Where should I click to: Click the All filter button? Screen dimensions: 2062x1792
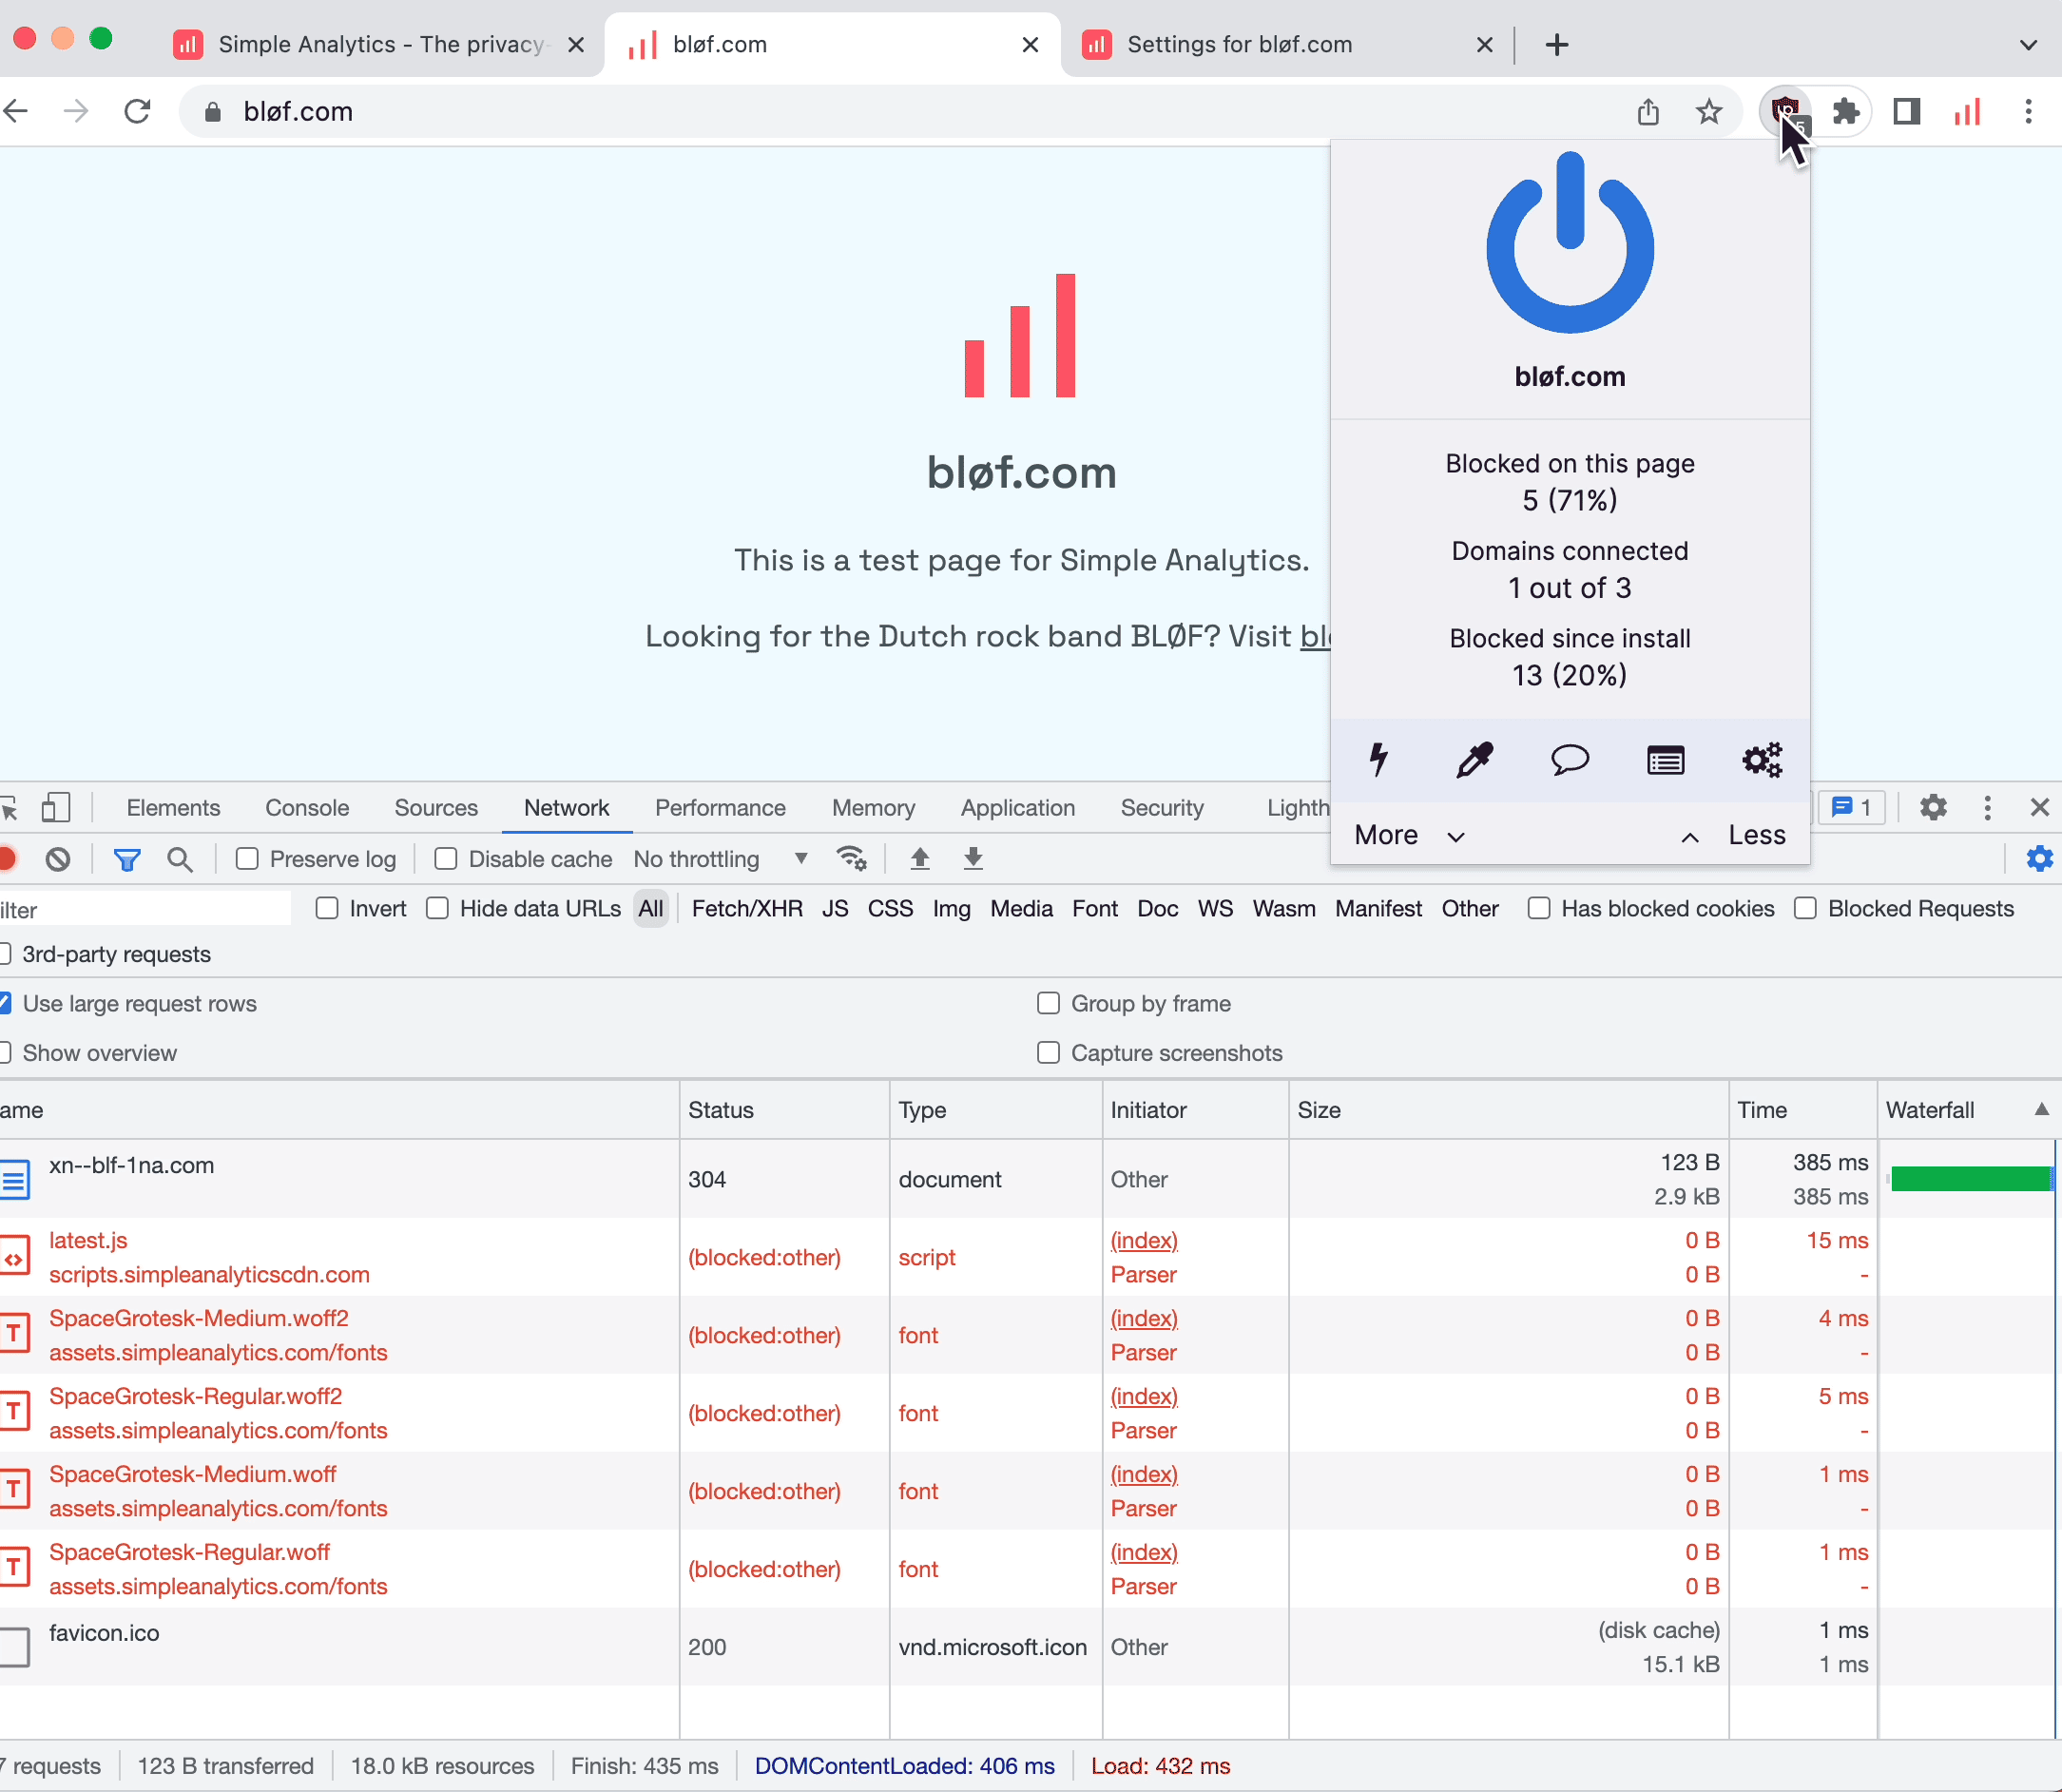[x=651, y=908]
